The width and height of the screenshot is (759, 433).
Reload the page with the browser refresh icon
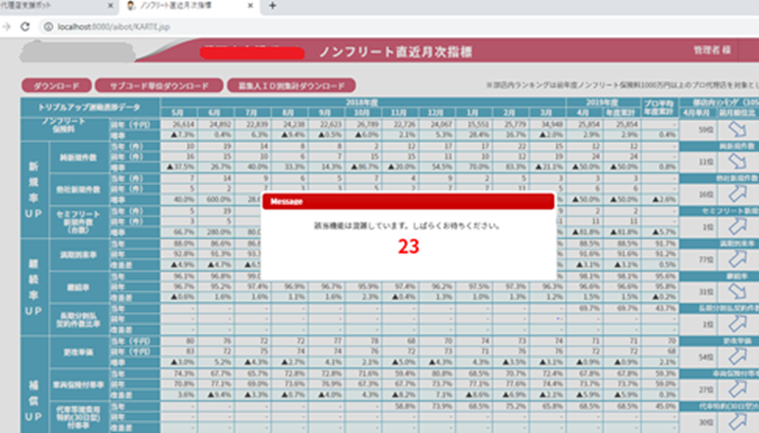(24, 26)
